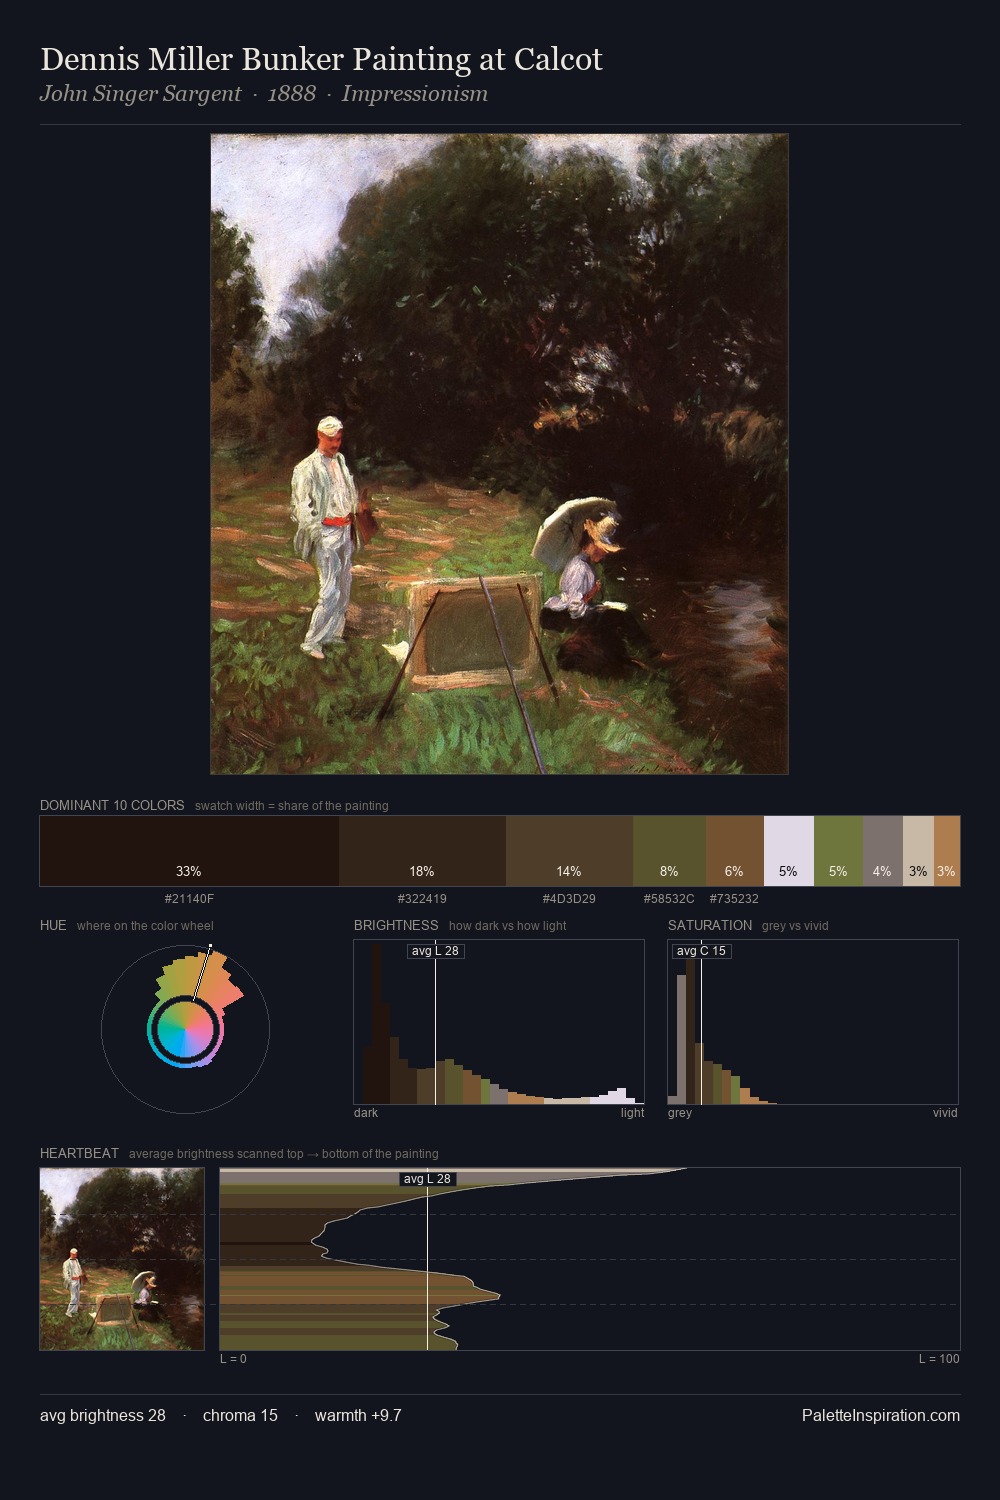Pick the 6% warm brown swatch

point(735,851)
